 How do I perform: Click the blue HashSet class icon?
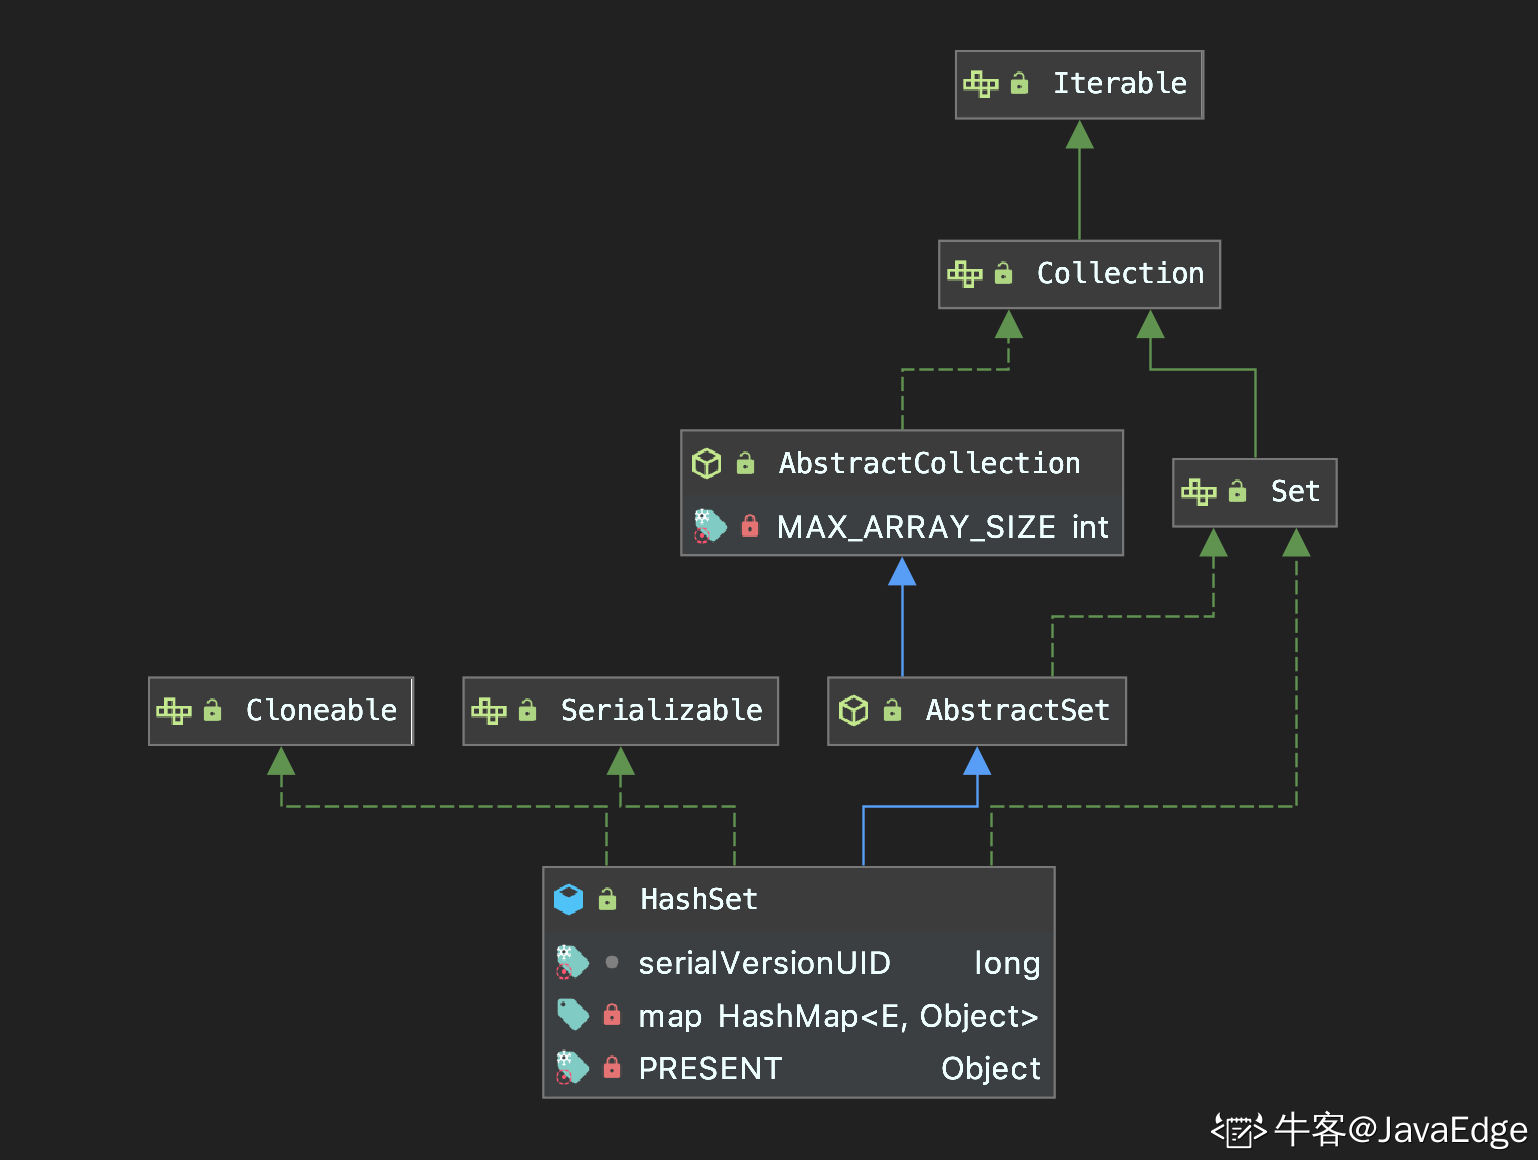pyautogui.click(x=568, y=899)
